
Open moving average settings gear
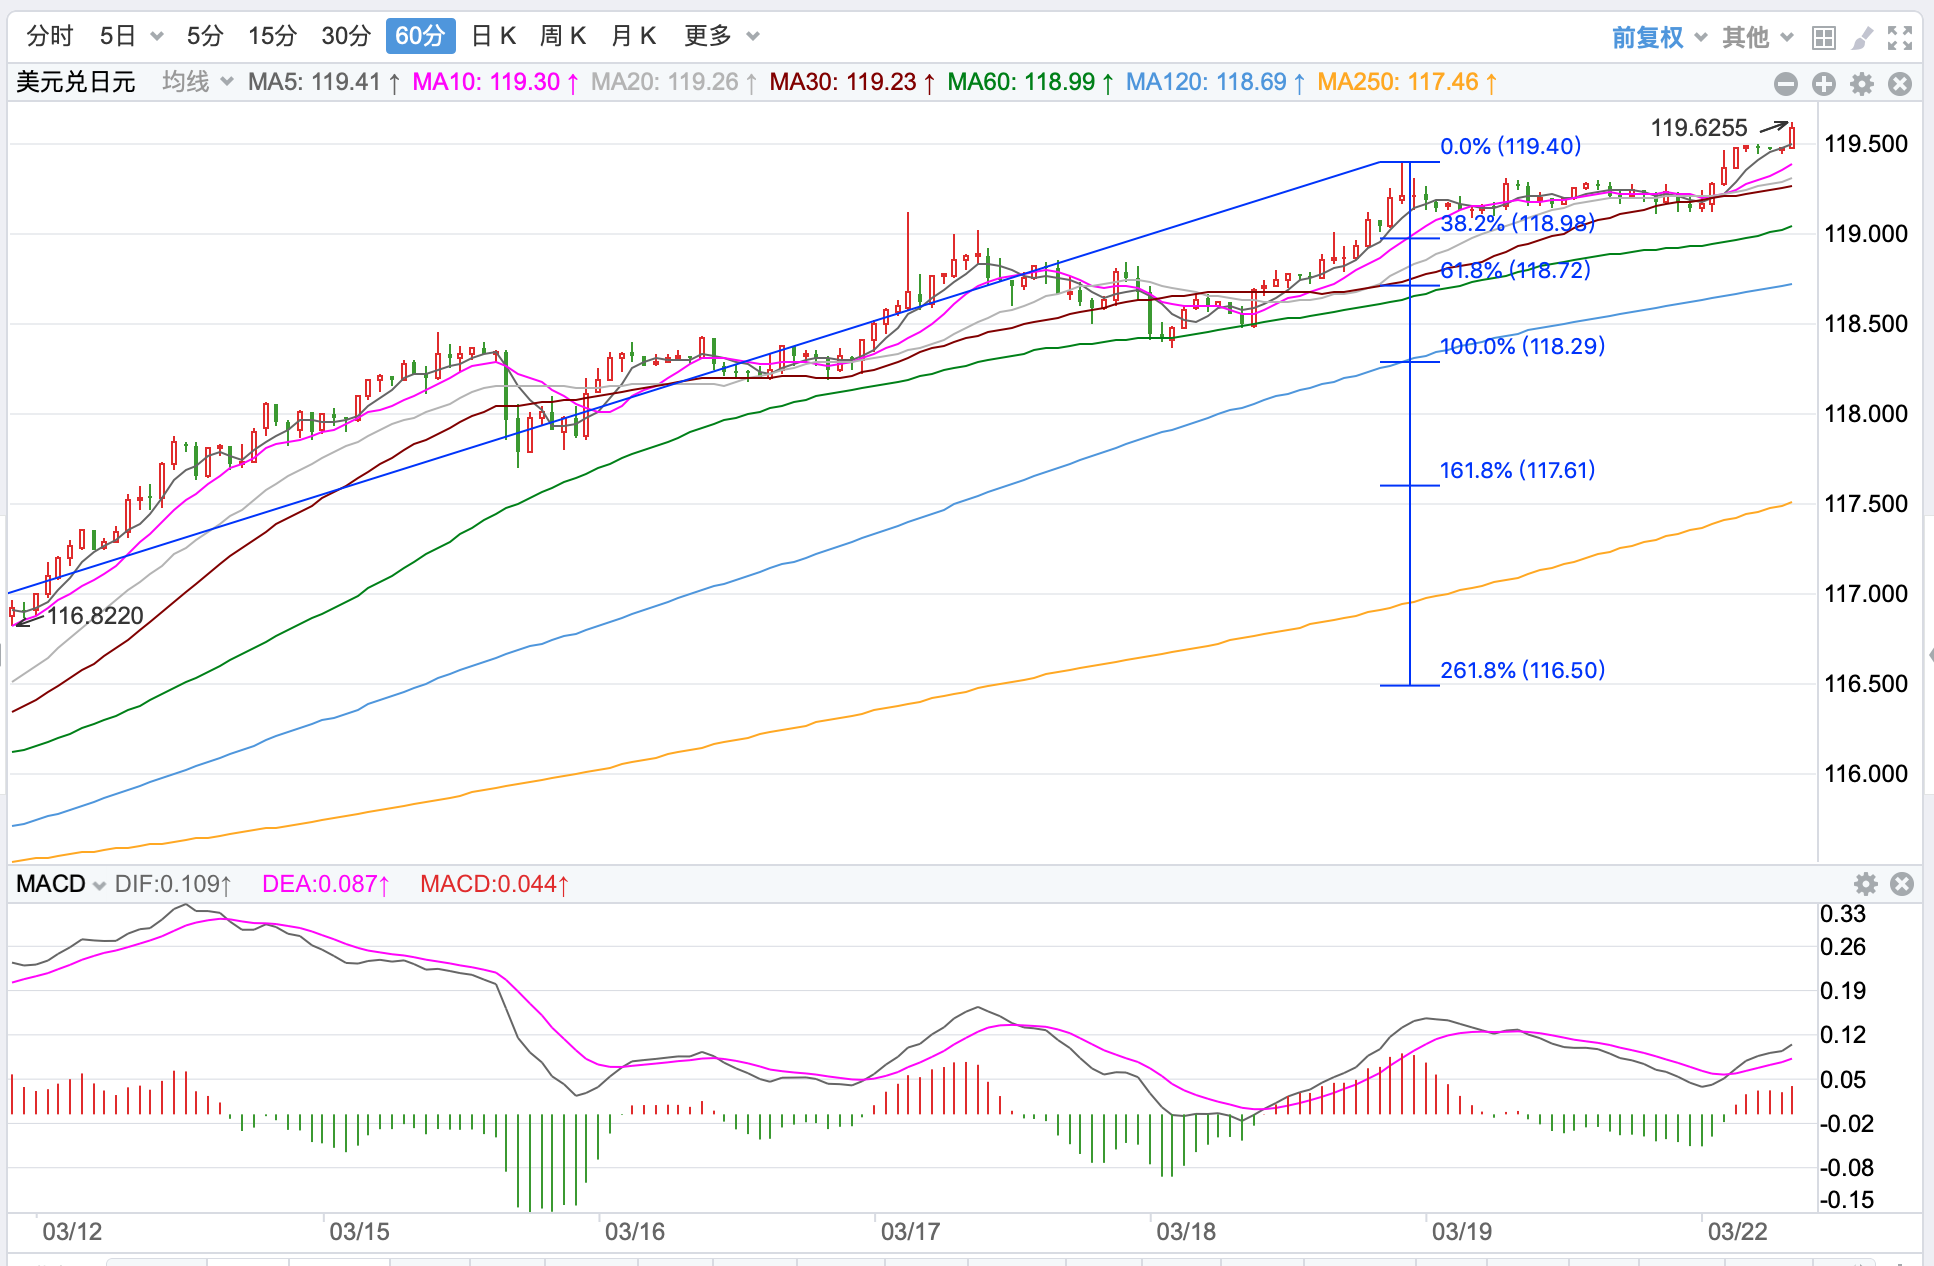tap(1862, 84)
